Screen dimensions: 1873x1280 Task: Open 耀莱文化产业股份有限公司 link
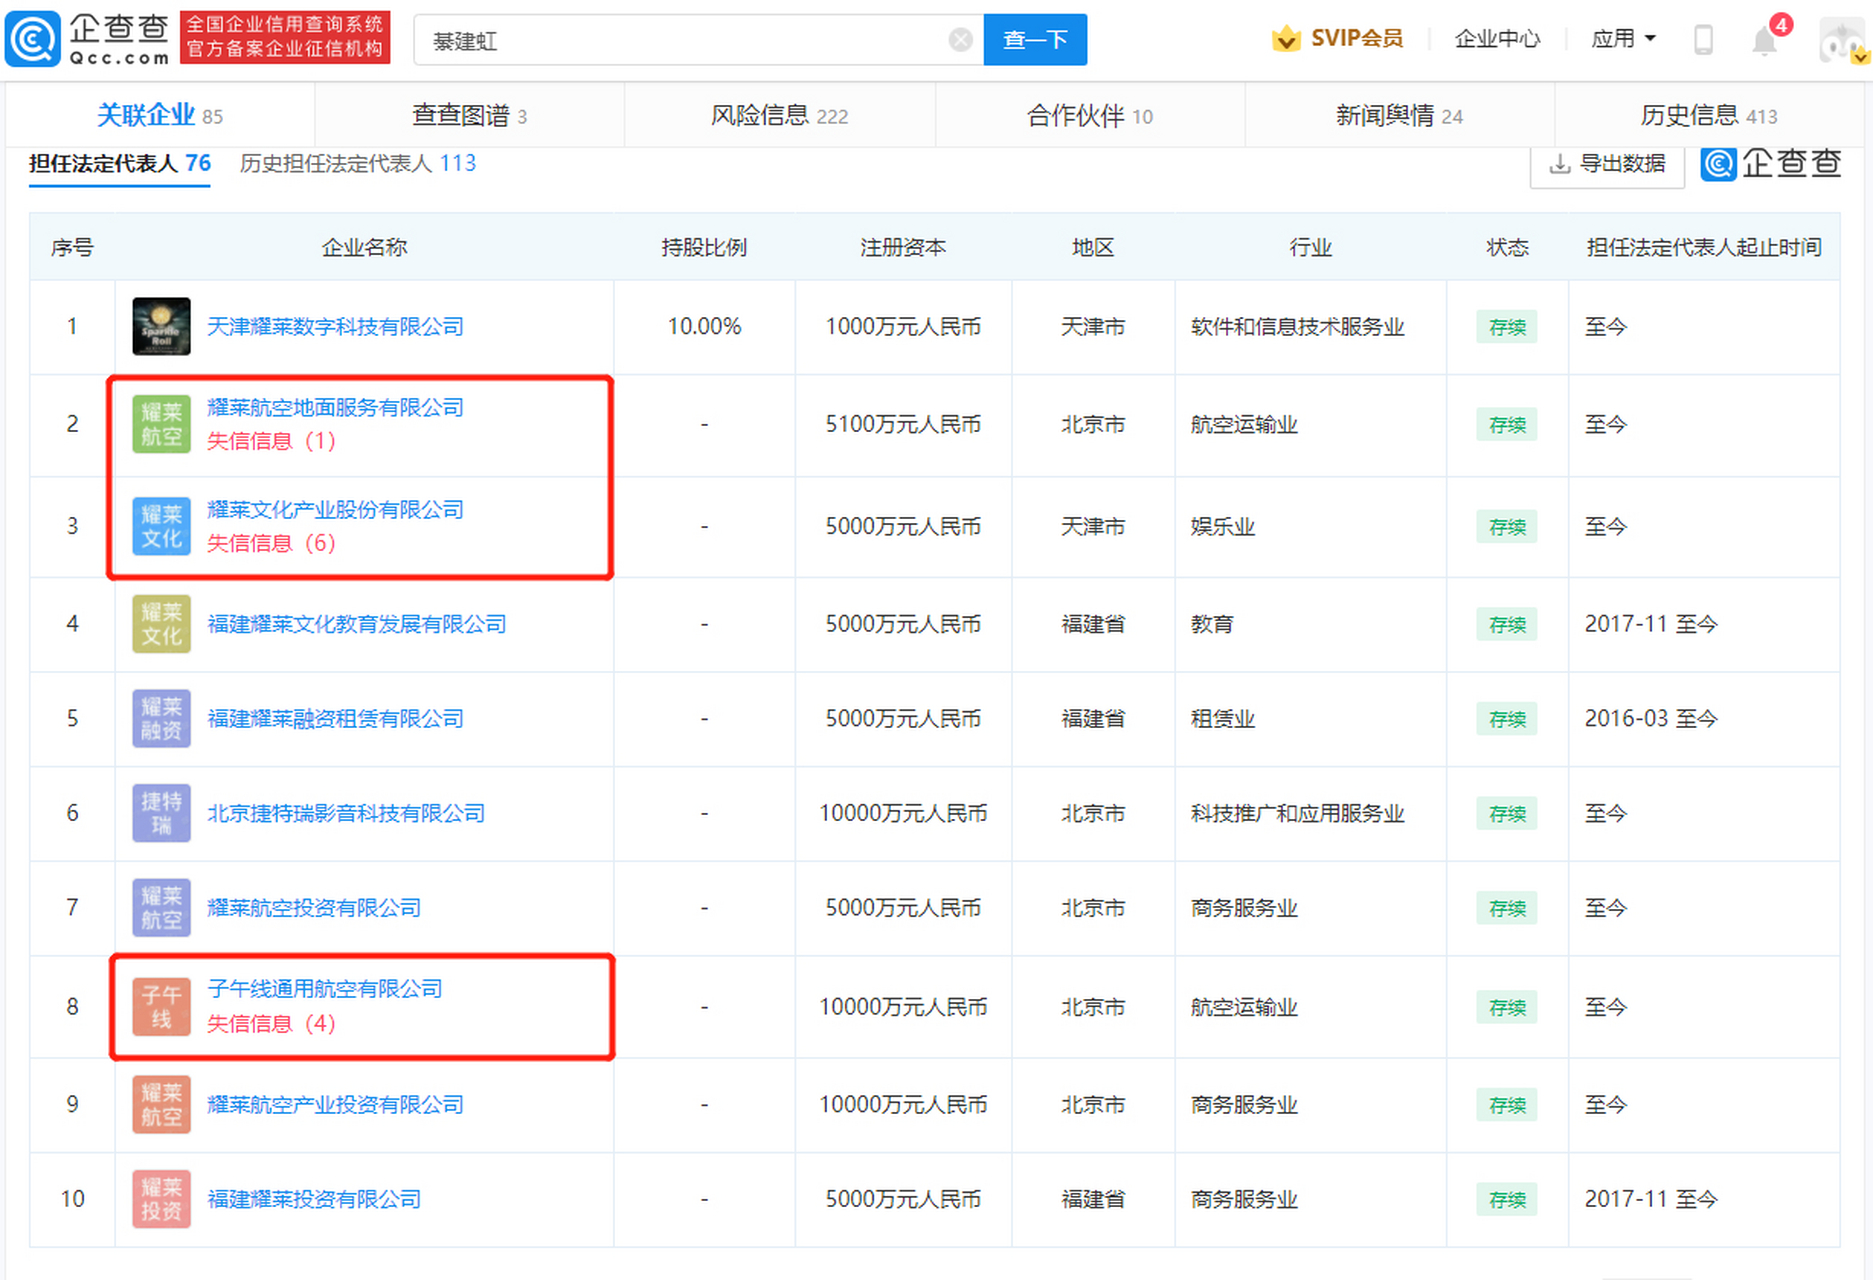pos(335,509)
